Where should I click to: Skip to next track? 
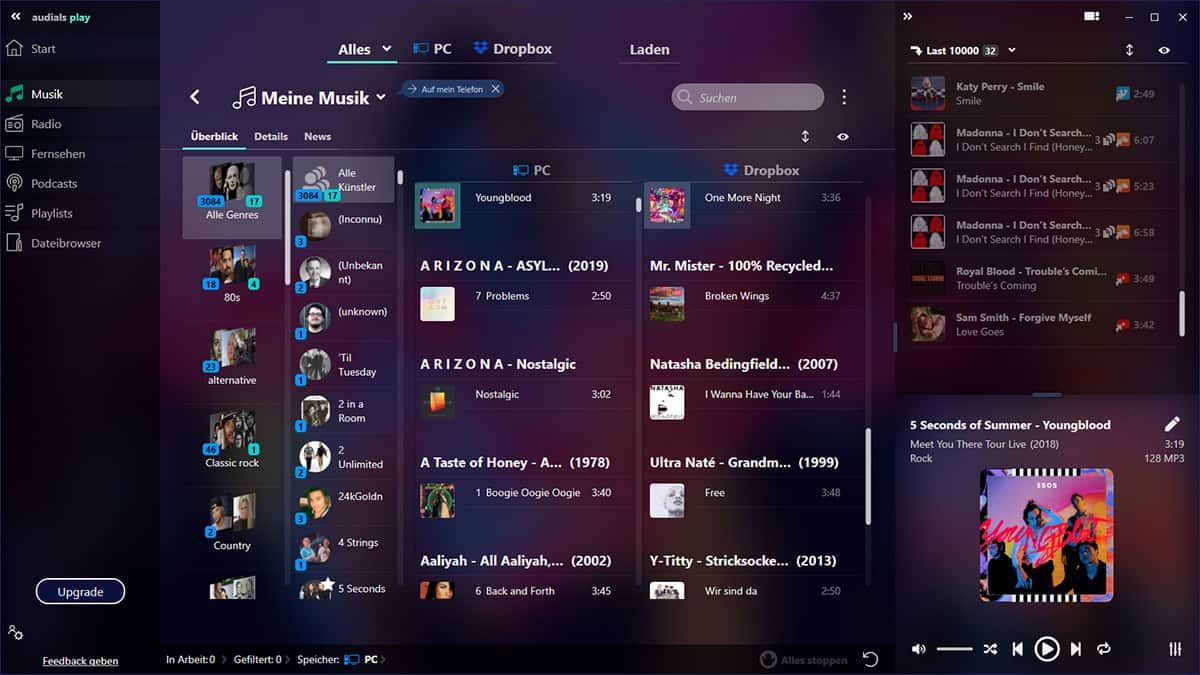(x=1076, y=649)
